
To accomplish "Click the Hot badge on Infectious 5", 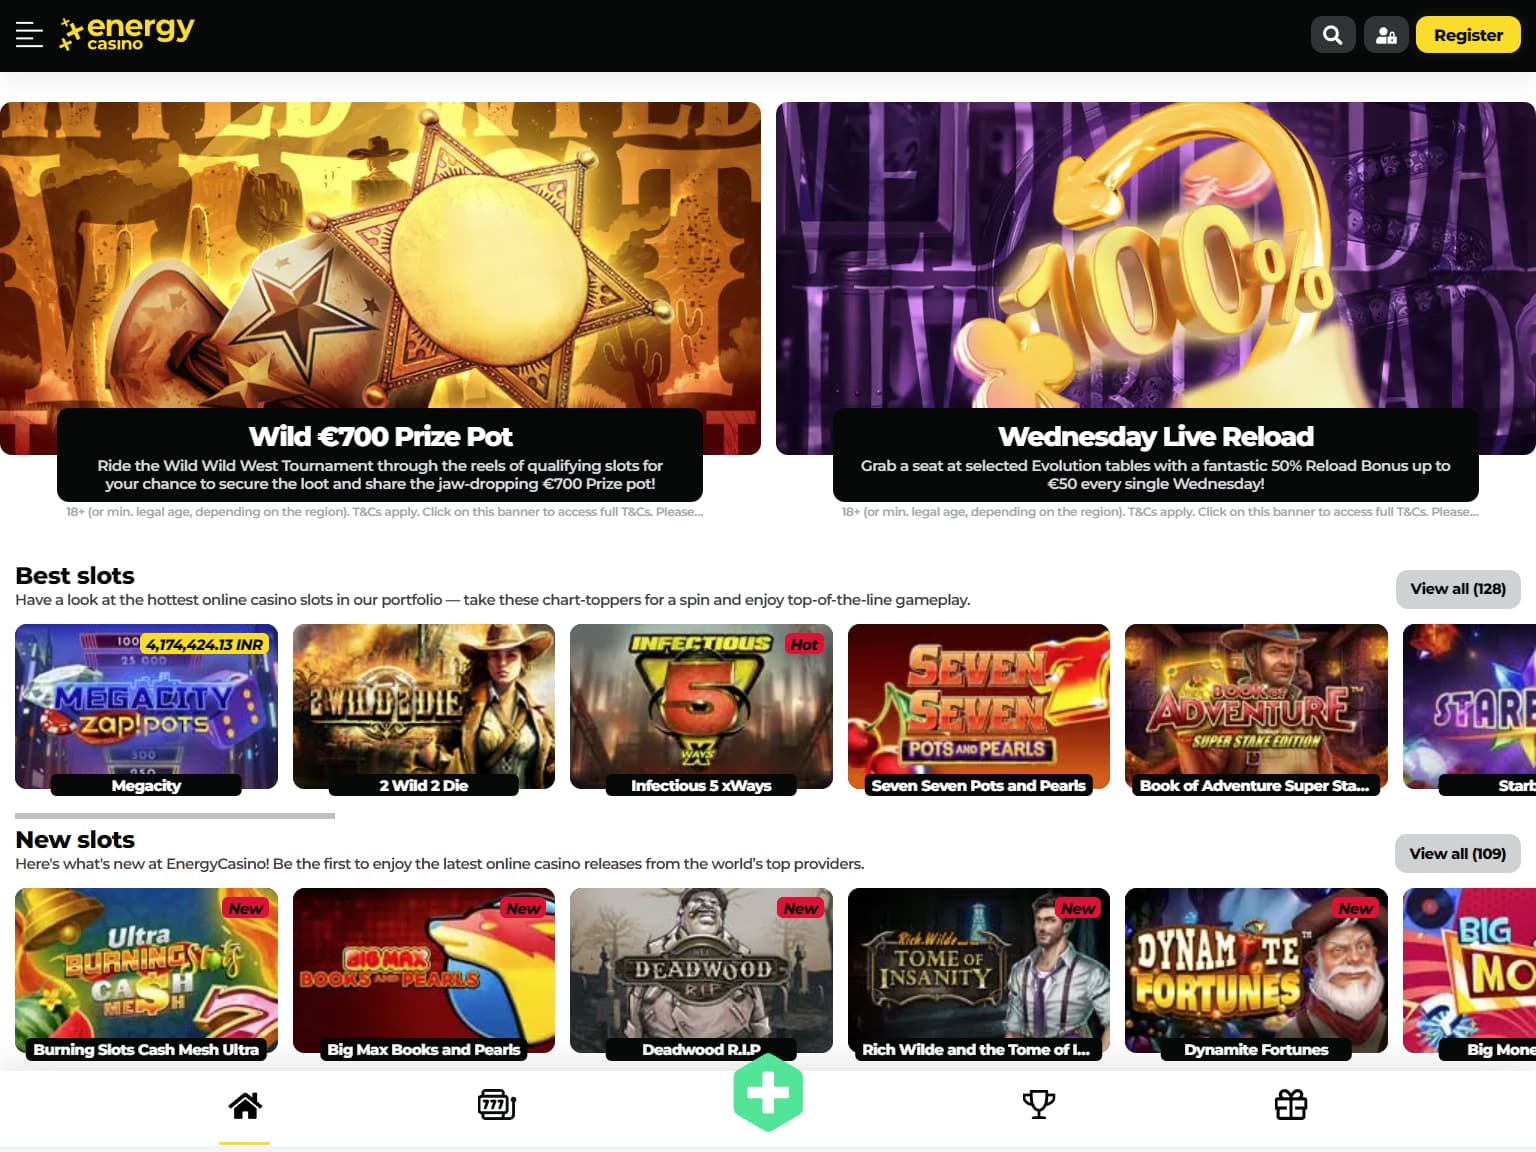I will (804, 645).
